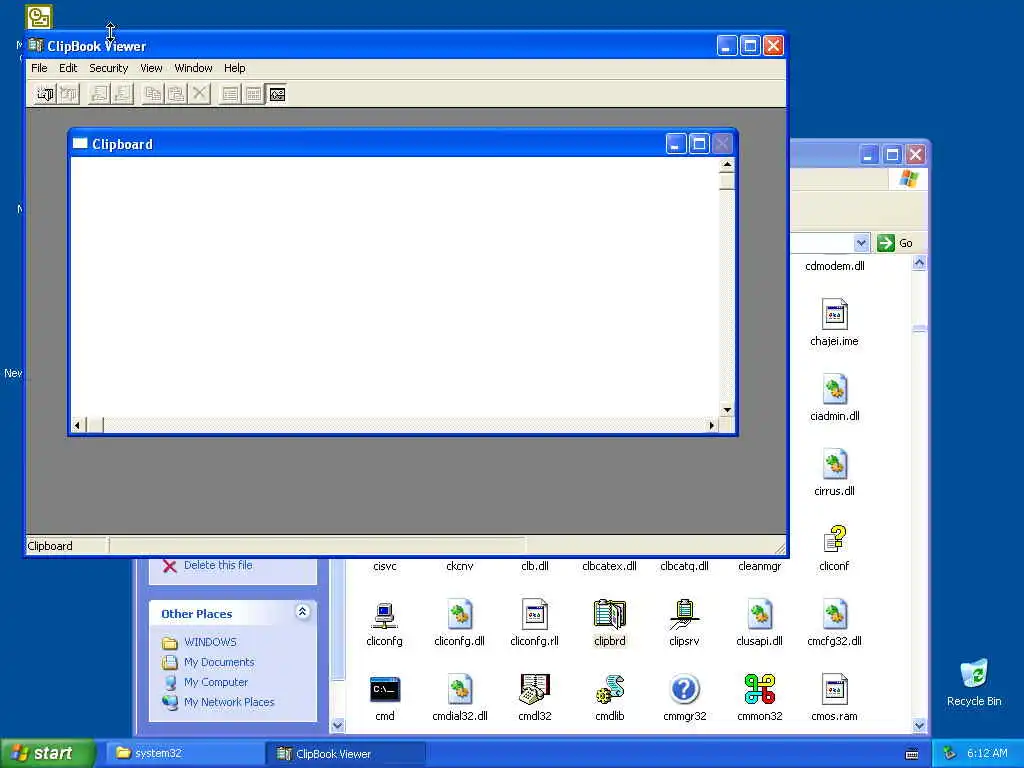Select the cliconfg.rll file icon
This screenshot has height=768, width=1024.
pyautogui.click(x=535, y=615)
